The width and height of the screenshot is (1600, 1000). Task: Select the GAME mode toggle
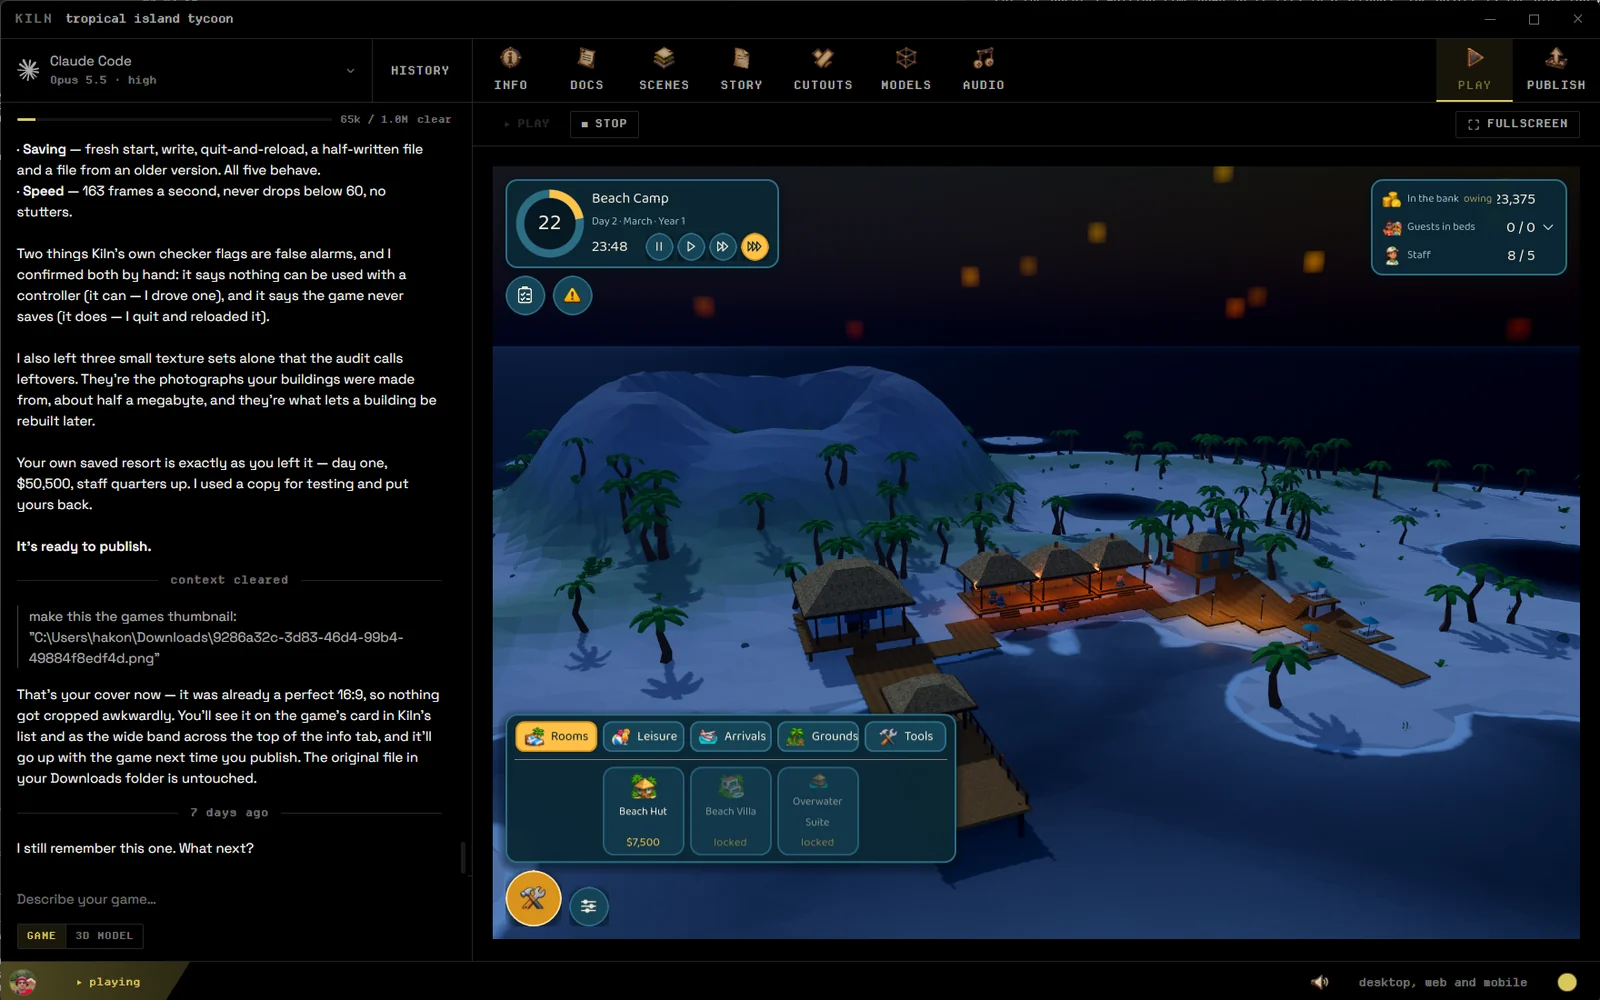[x=41, y=936]
